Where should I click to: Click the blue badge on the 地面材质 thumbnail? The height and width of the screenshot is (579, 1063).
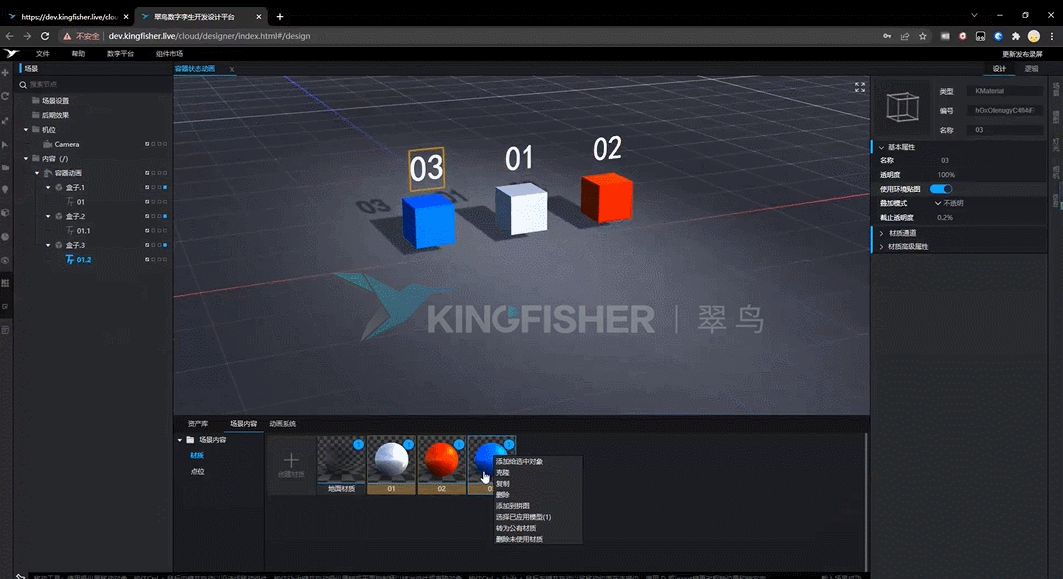pyautogui.click(x=358, y=445)
